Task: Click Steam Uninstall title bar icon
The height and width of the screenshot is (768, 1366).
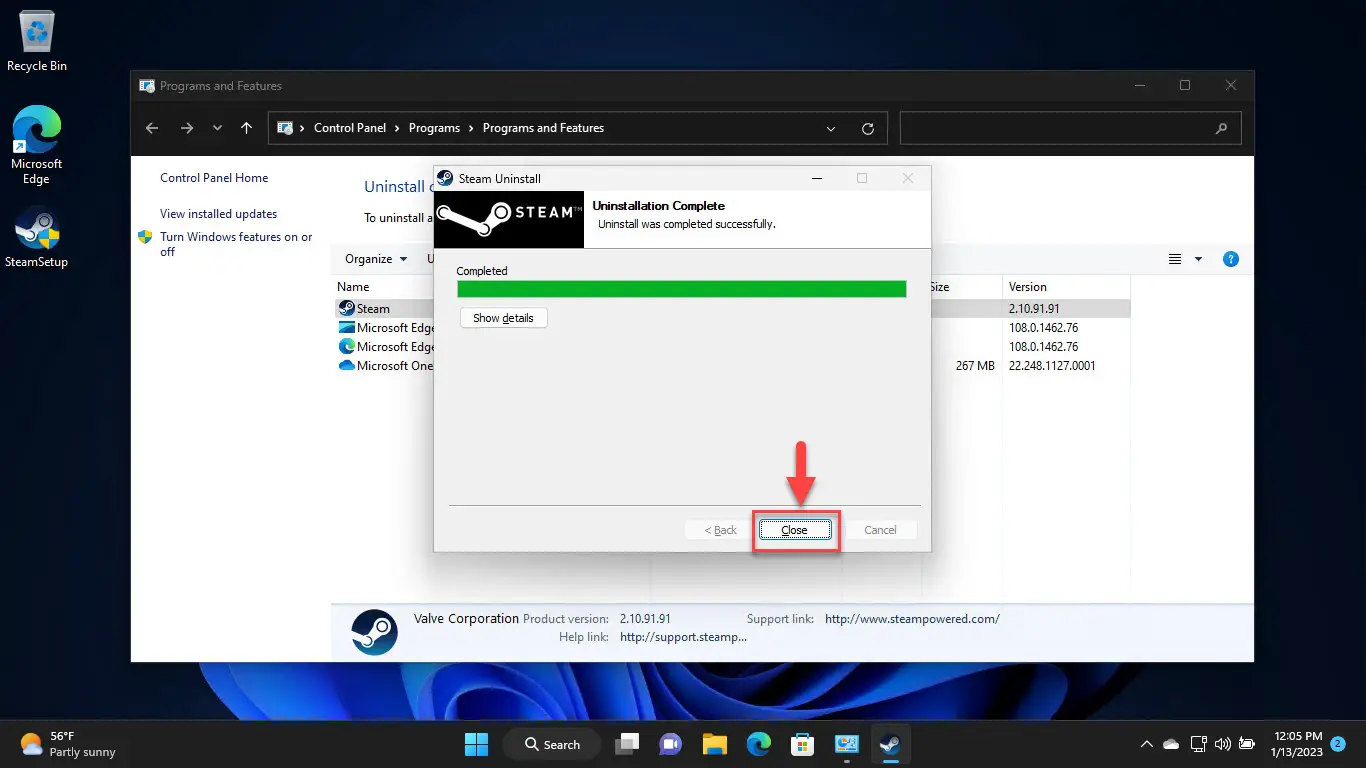Action: pyautogui.click(x=446, y=178)
